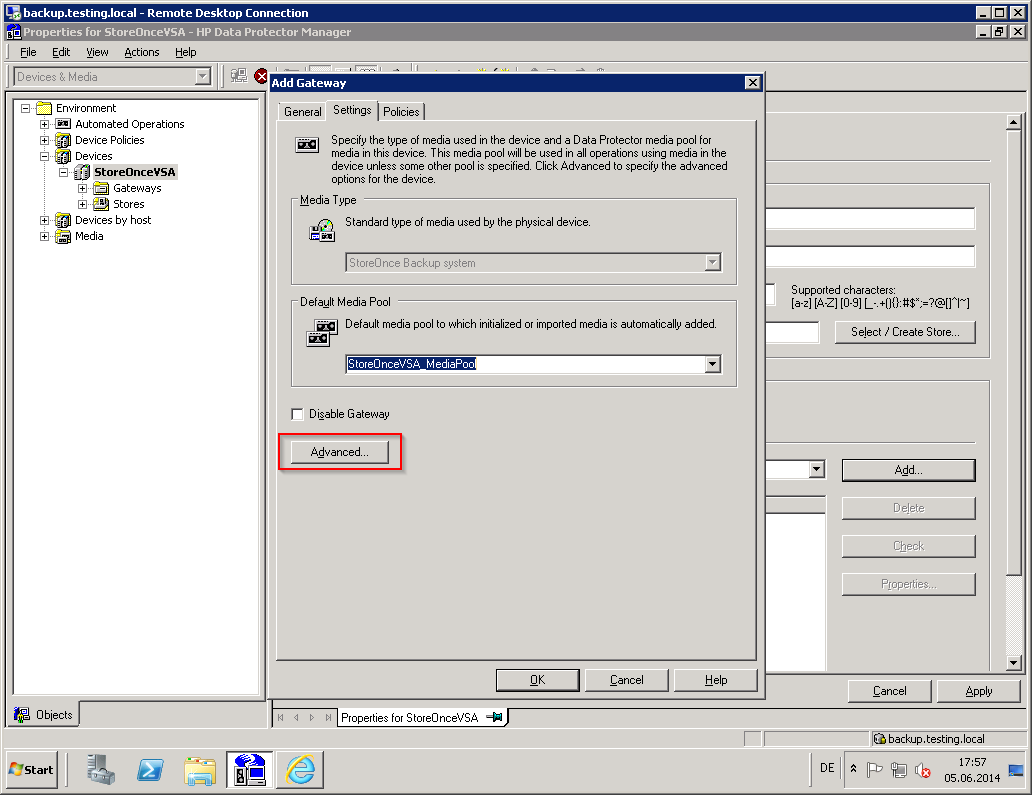Click the Default Media Pool text field
1032x795 pixels.
tap(525, 364)
